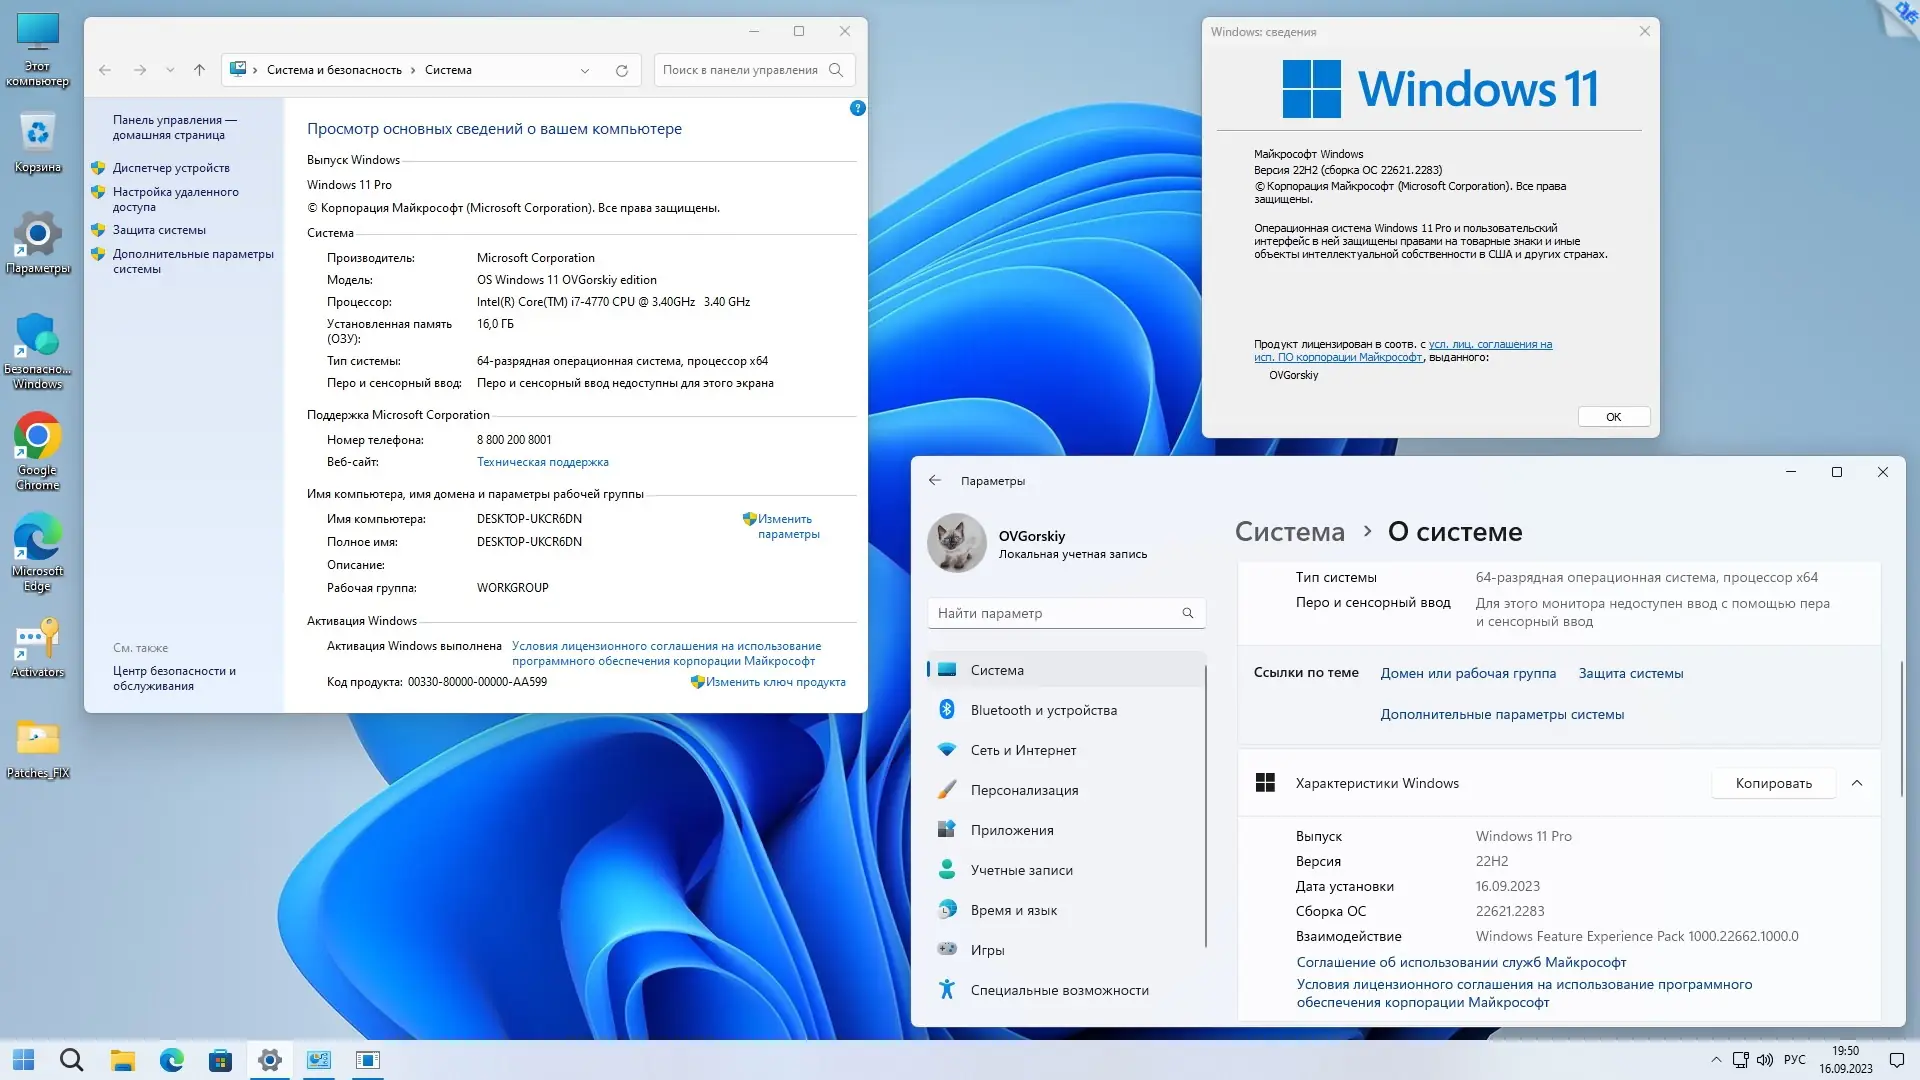1920x1080 pixels.
Task: Click the back arrow in Параметры window
Action: pyautogui.click(x=935, y=480)
